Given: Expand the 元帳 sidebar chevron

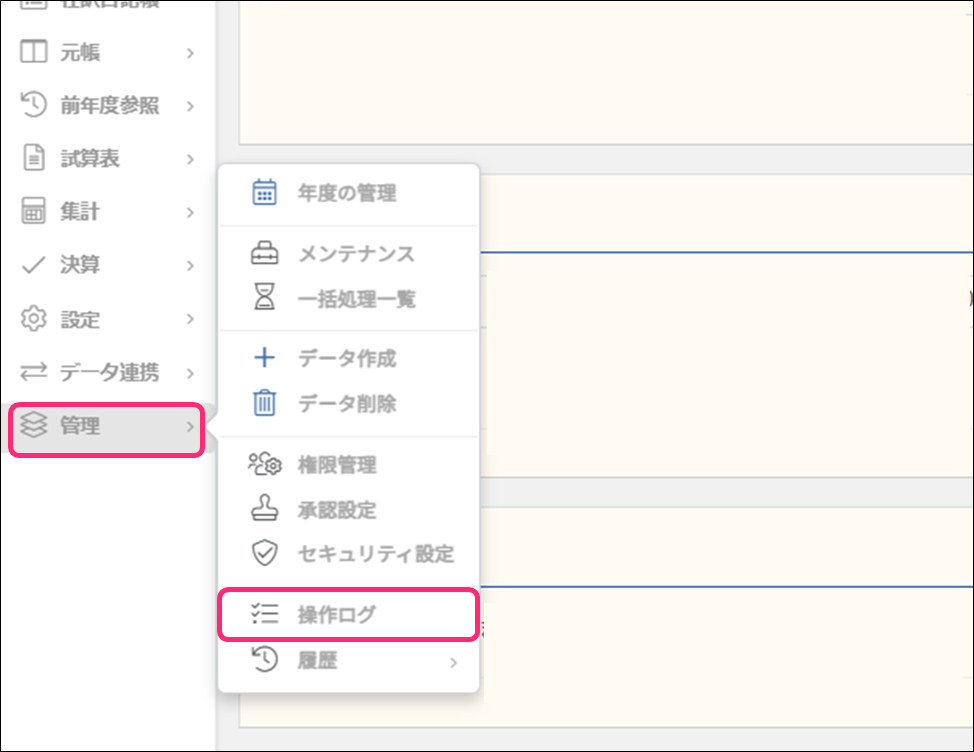Looking at the screenshot, I should [190, 53].
